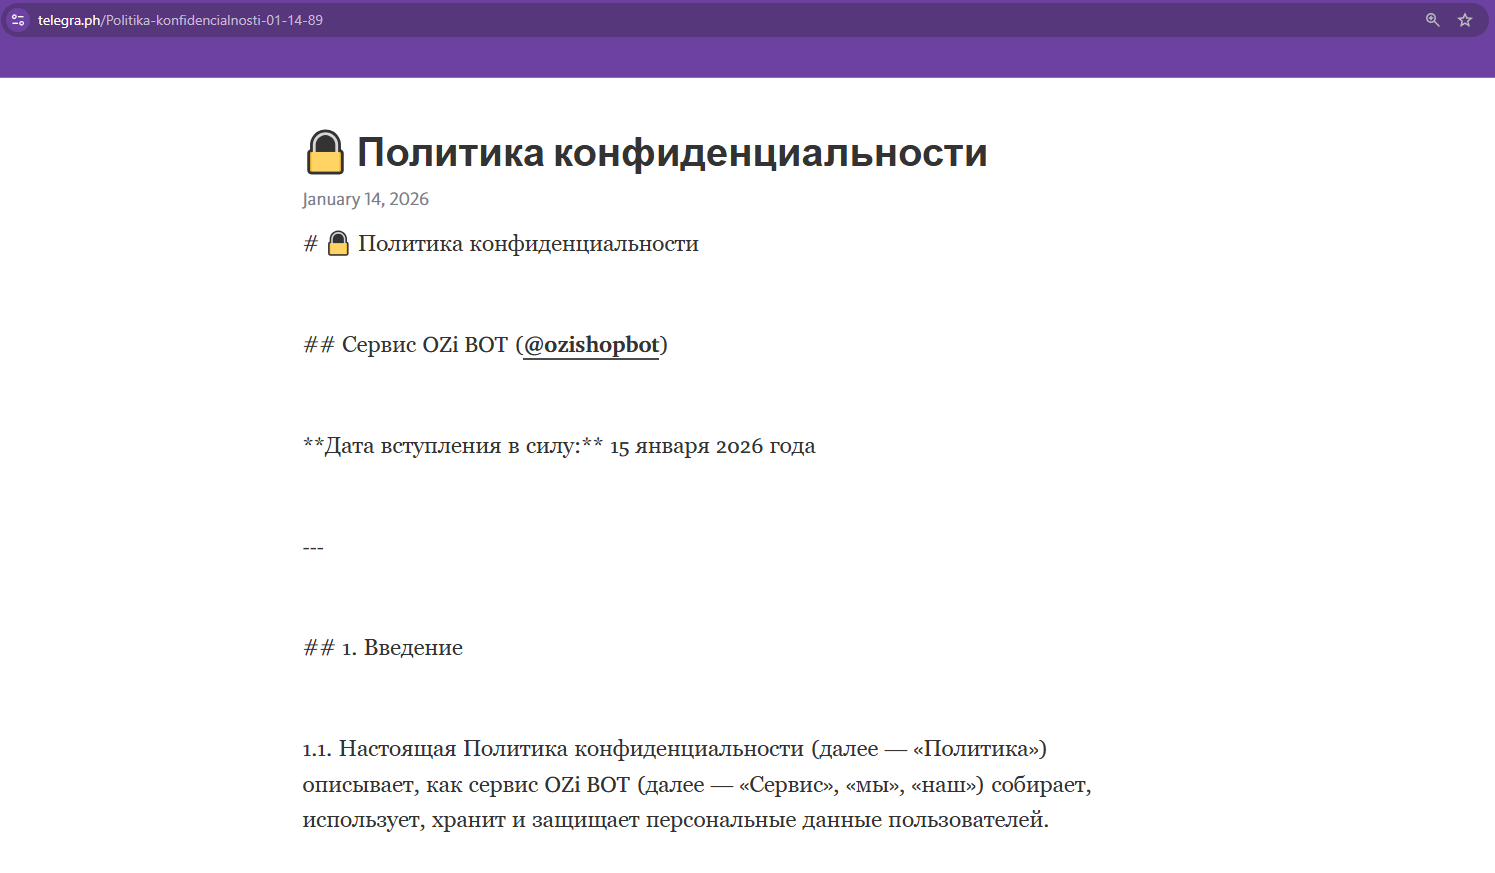1495x873 pixels.
Task: Click the small lock emoji in the body line
Action: [338, 244]
